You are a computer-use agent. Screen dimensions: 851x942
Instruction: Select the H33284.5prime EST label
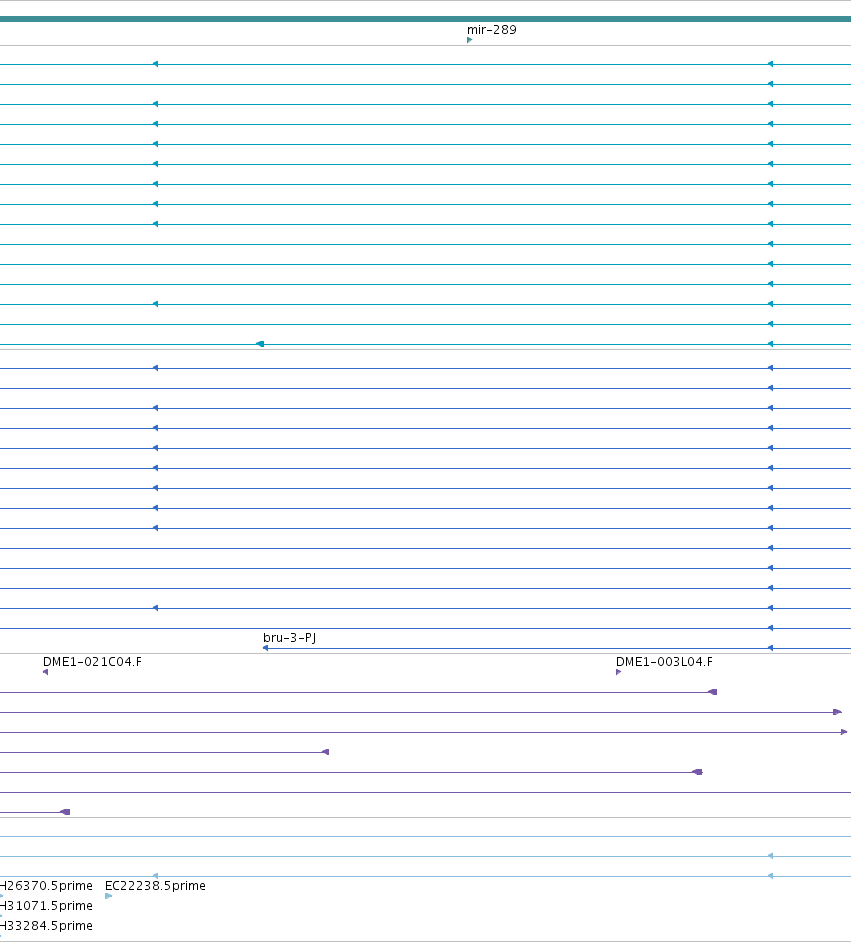click(x=46, y=925)
